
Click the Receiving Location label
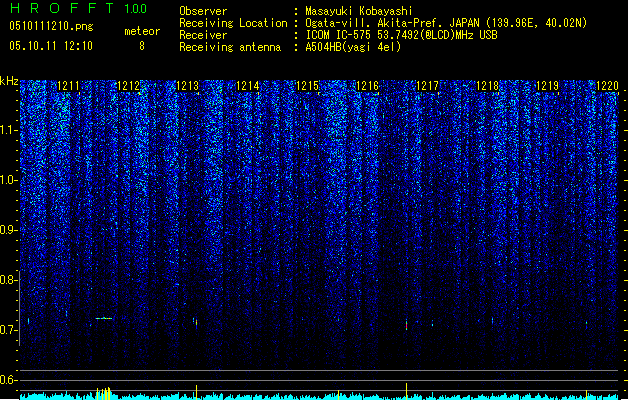(x=233, y=23)
